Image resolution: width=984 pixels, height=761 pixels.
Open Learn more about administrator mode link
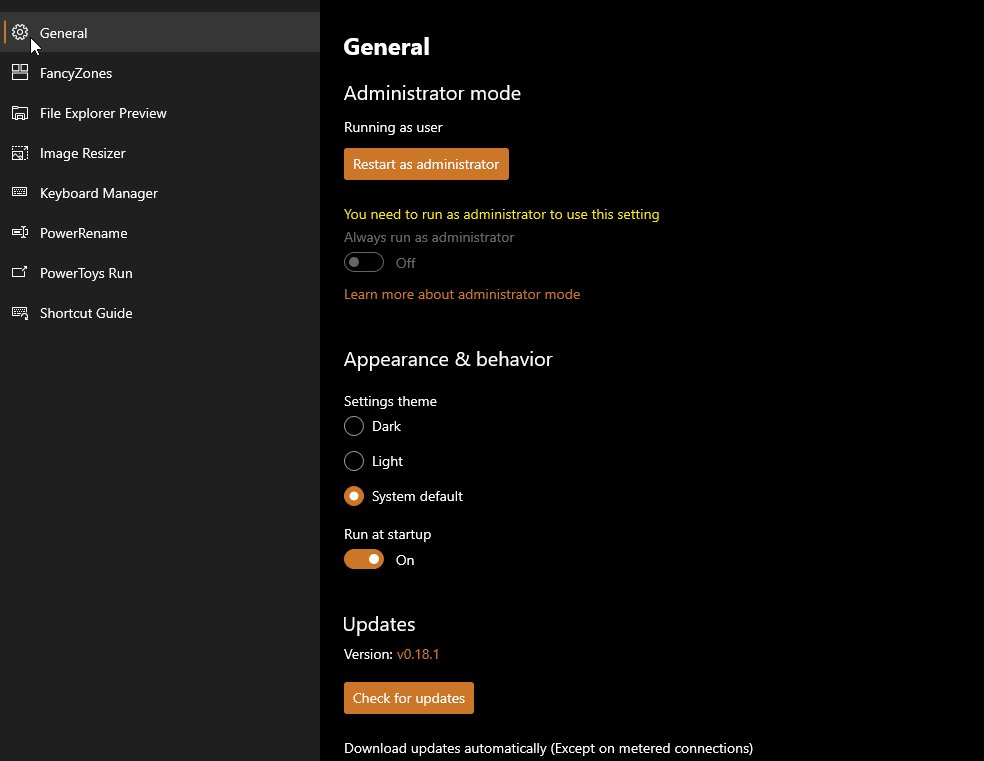coord(462,294)
